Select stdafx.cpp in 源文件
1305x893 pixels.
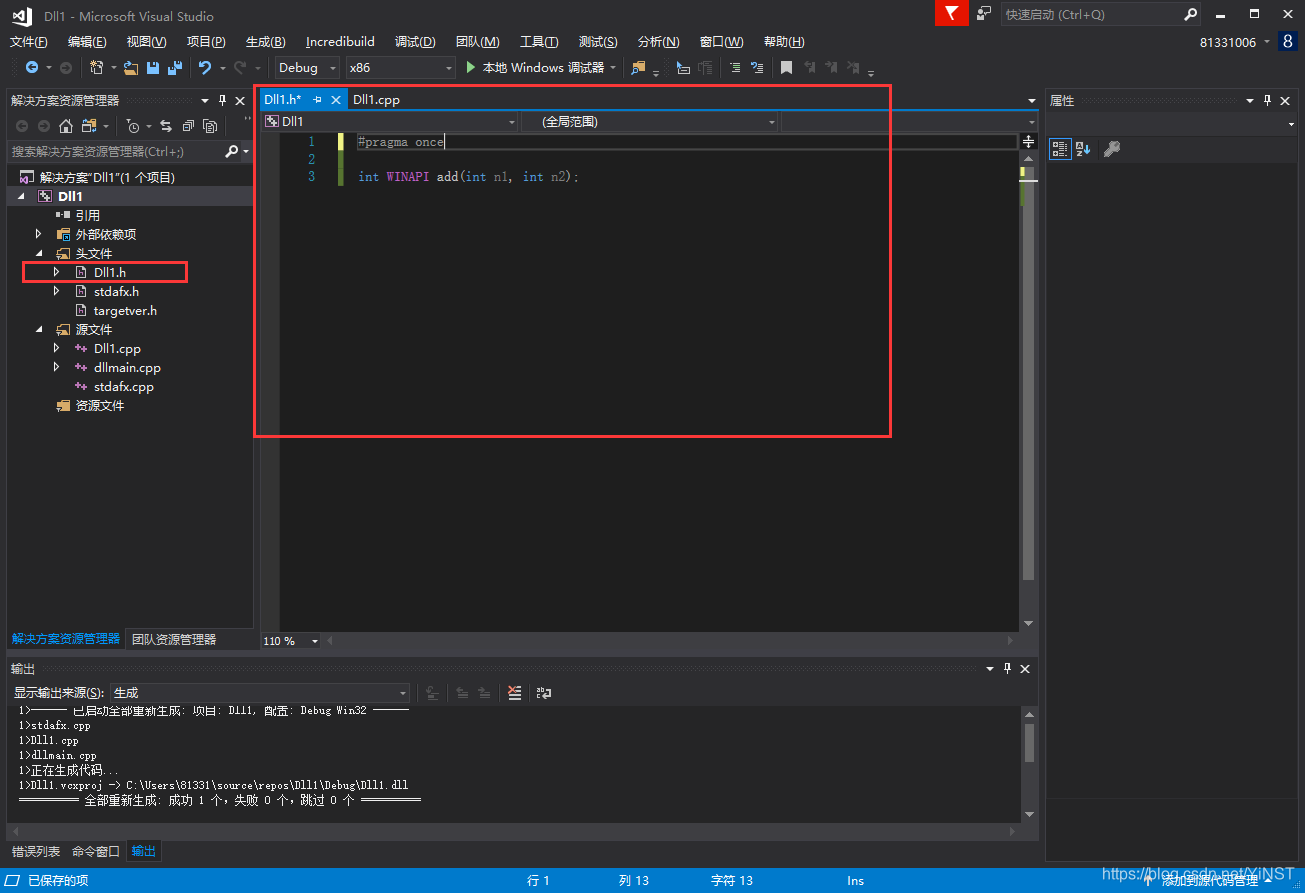(124, 387)
